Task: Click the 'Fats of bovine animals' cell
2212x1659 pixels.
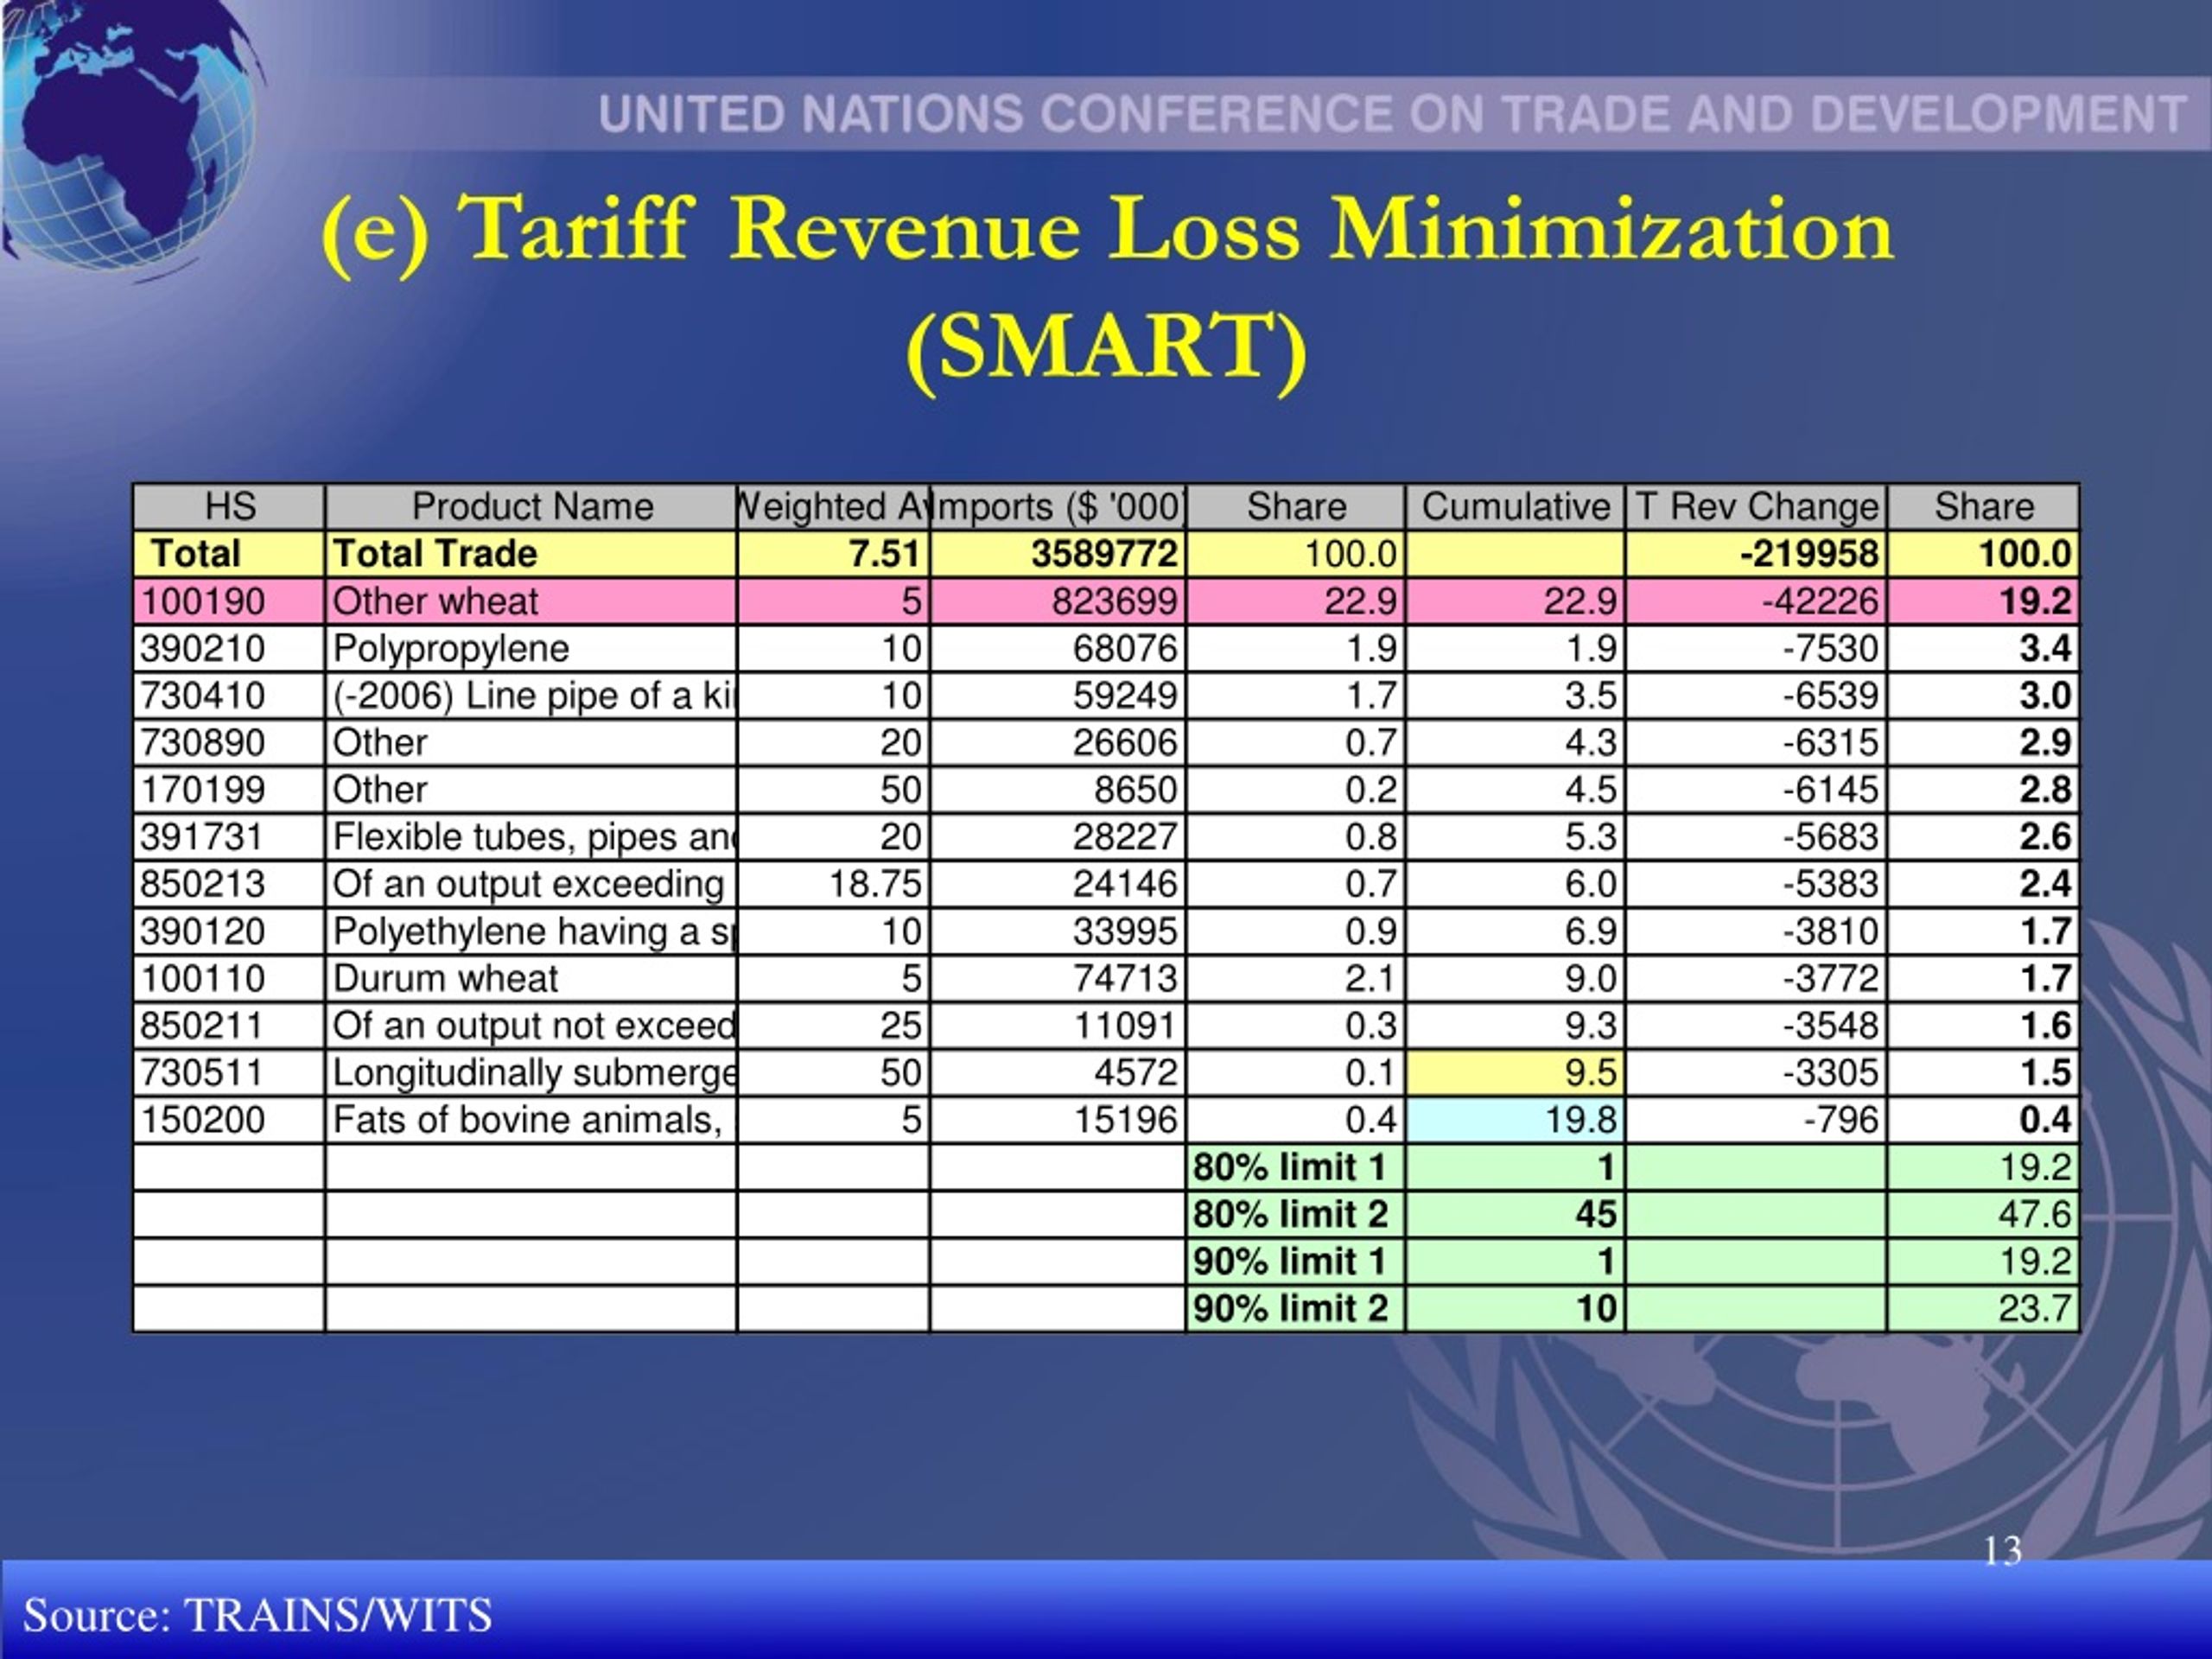Action: click(531, 1119)
